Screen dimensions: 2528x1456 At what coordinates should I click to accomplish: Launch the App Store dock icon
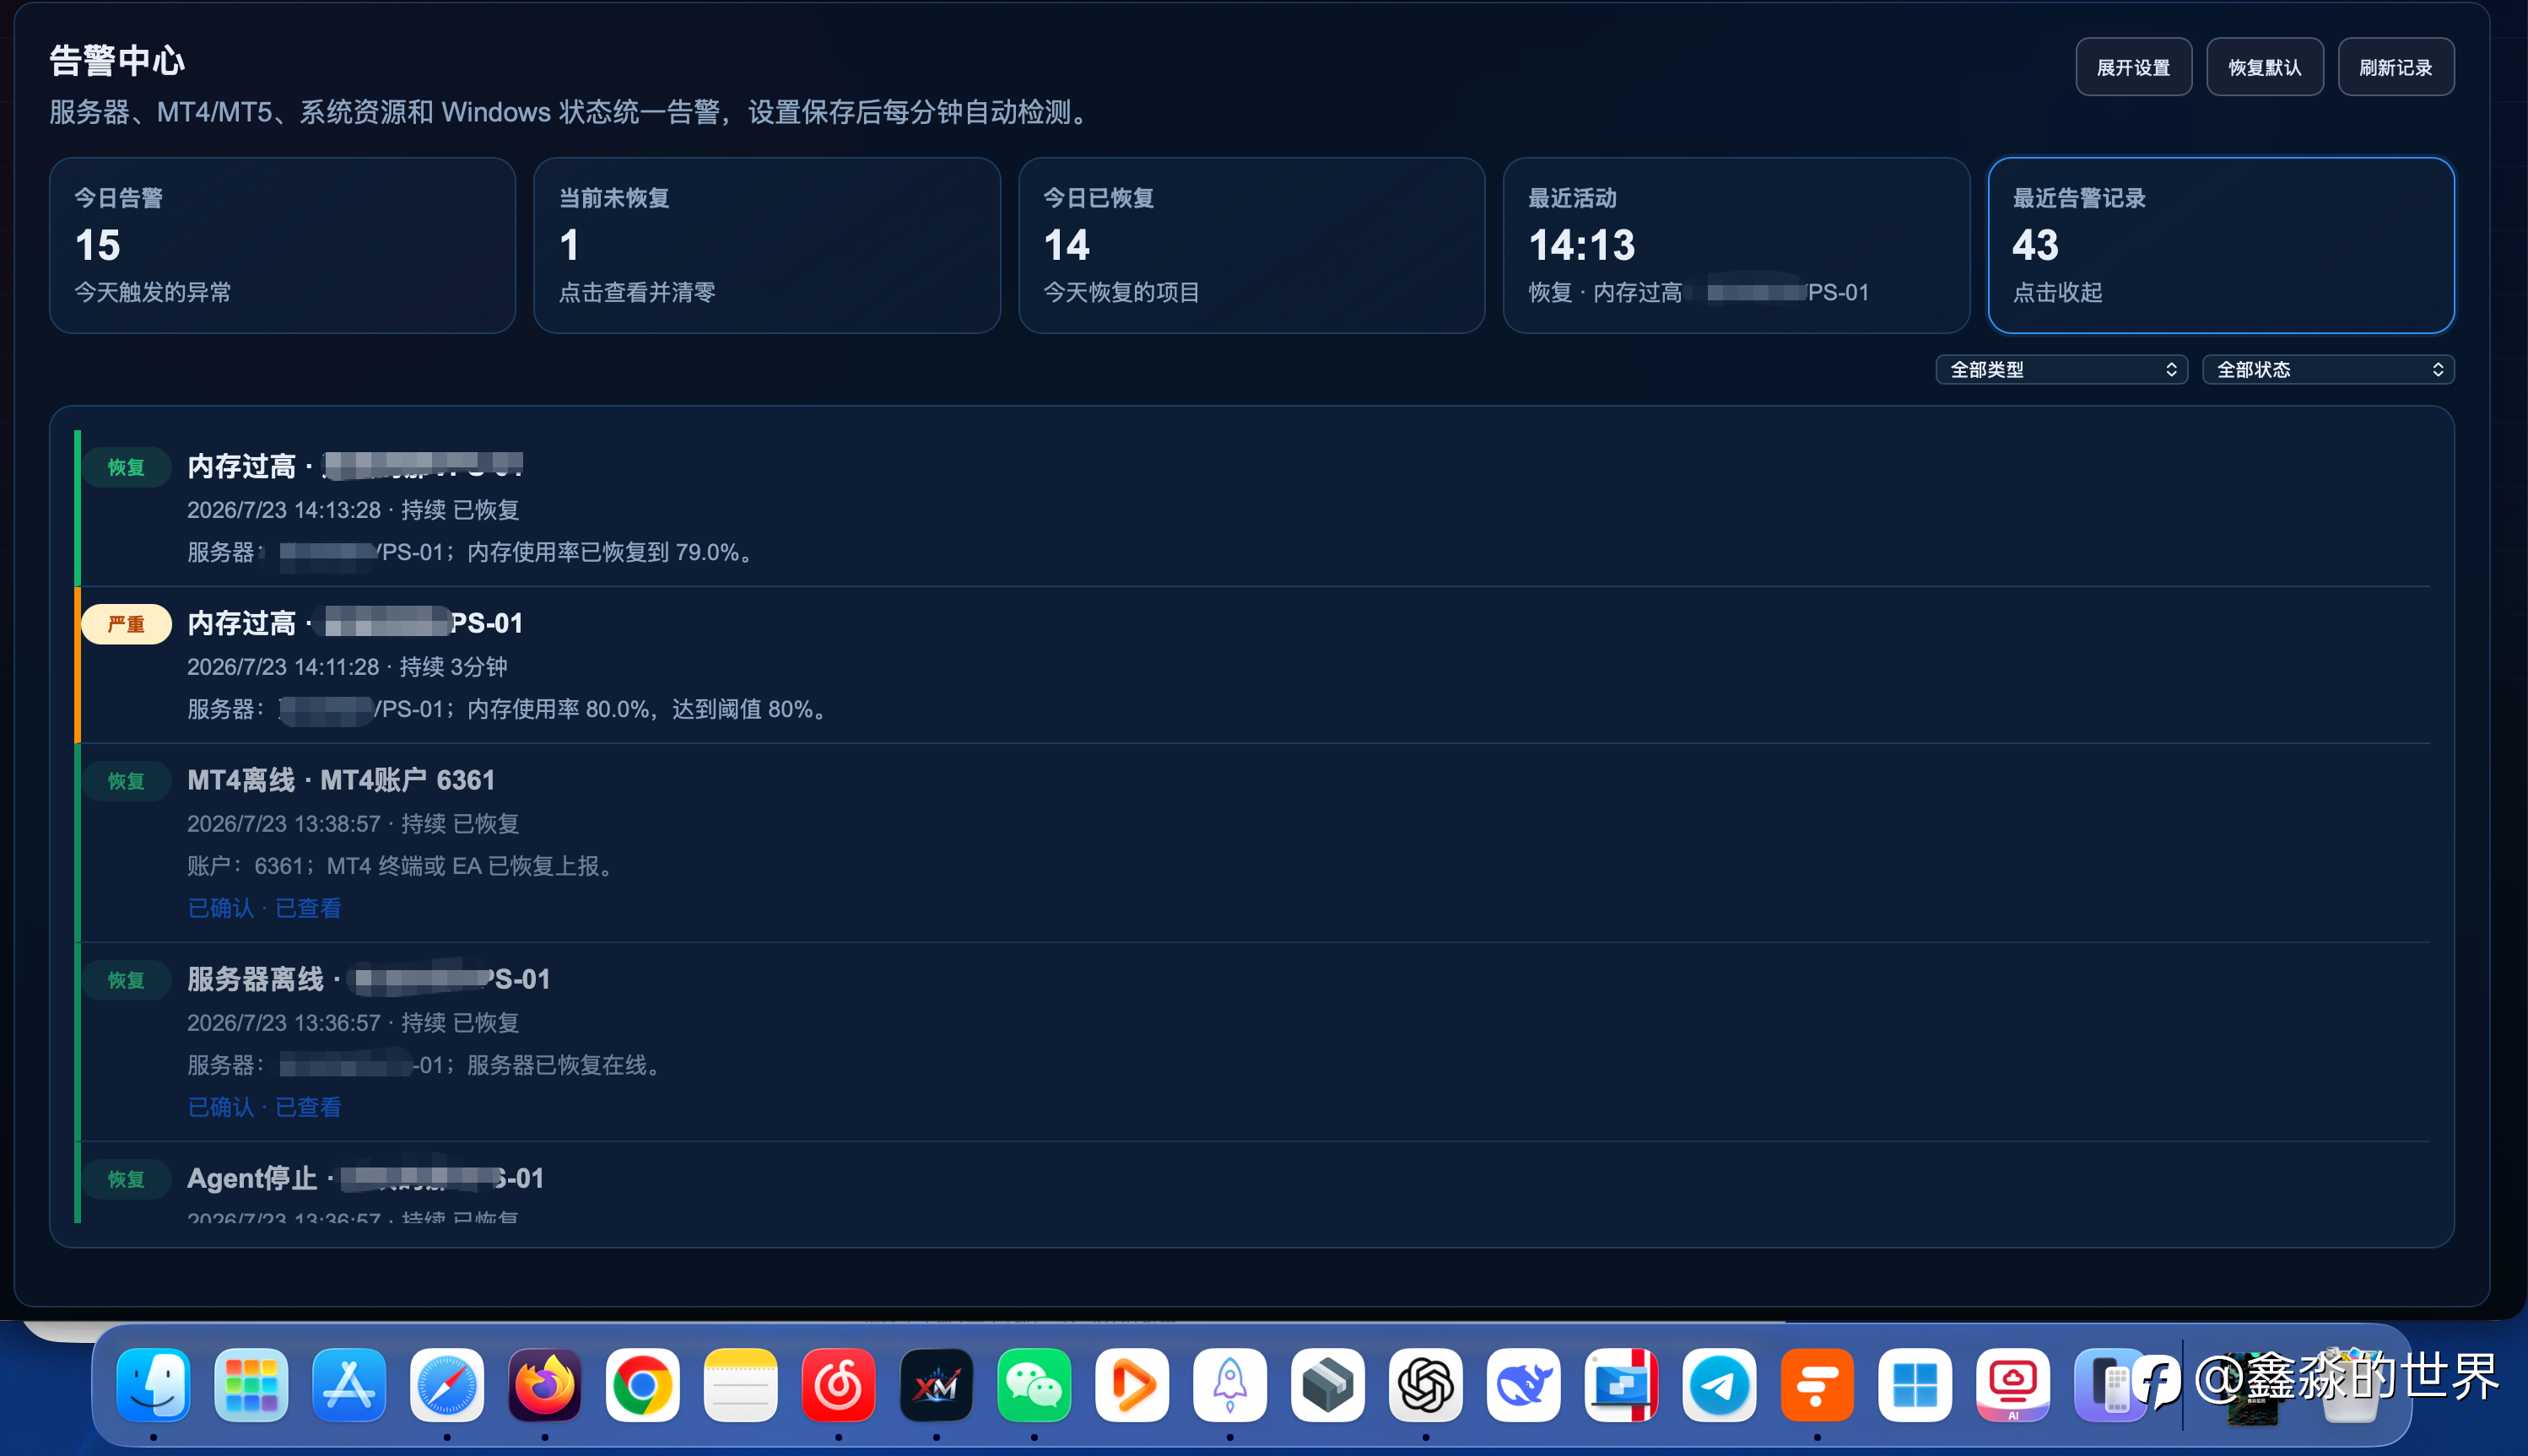349,1385
